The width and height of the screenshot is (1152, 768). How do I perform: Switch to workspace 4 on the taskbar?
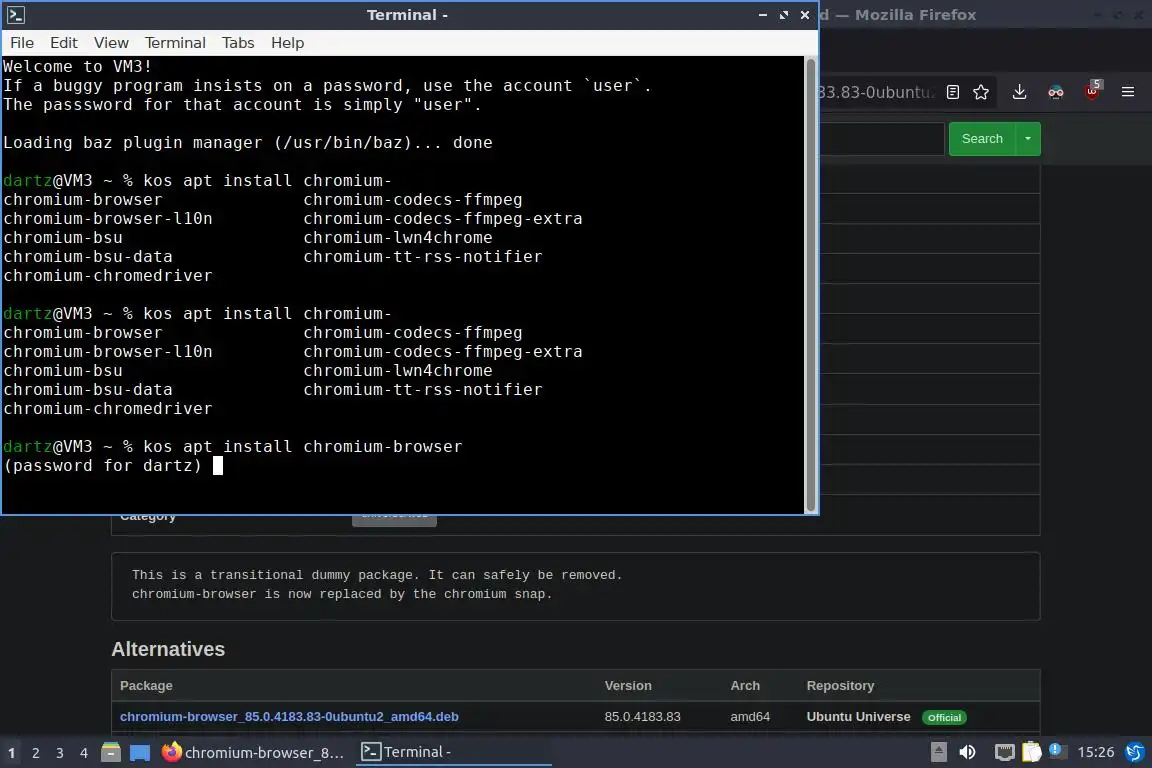click(84, 753)
